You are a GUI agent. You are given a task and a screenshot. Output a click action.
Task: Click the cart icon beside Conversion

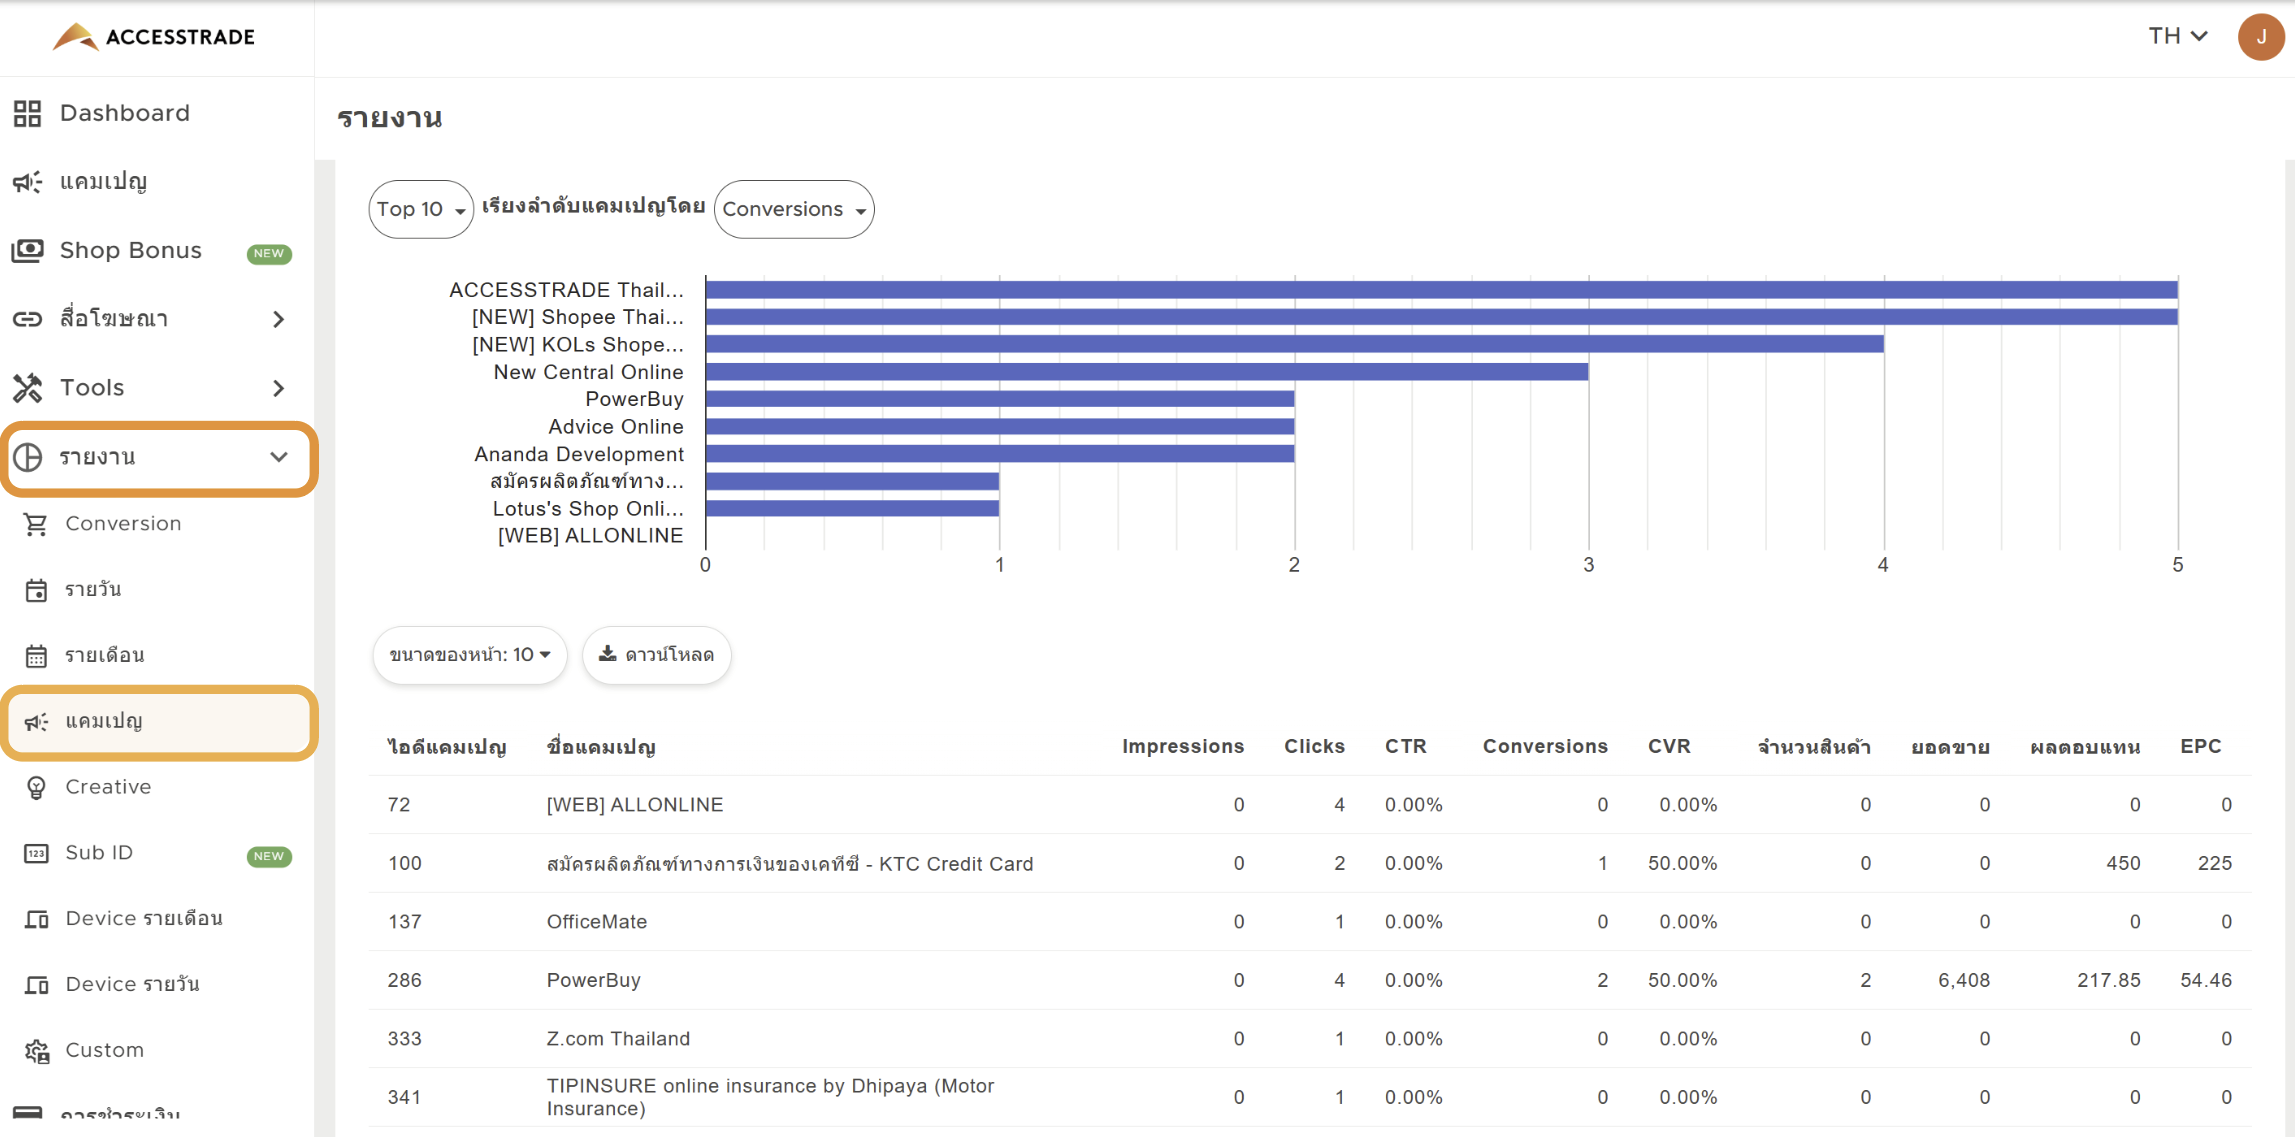[x=36, y=524]
